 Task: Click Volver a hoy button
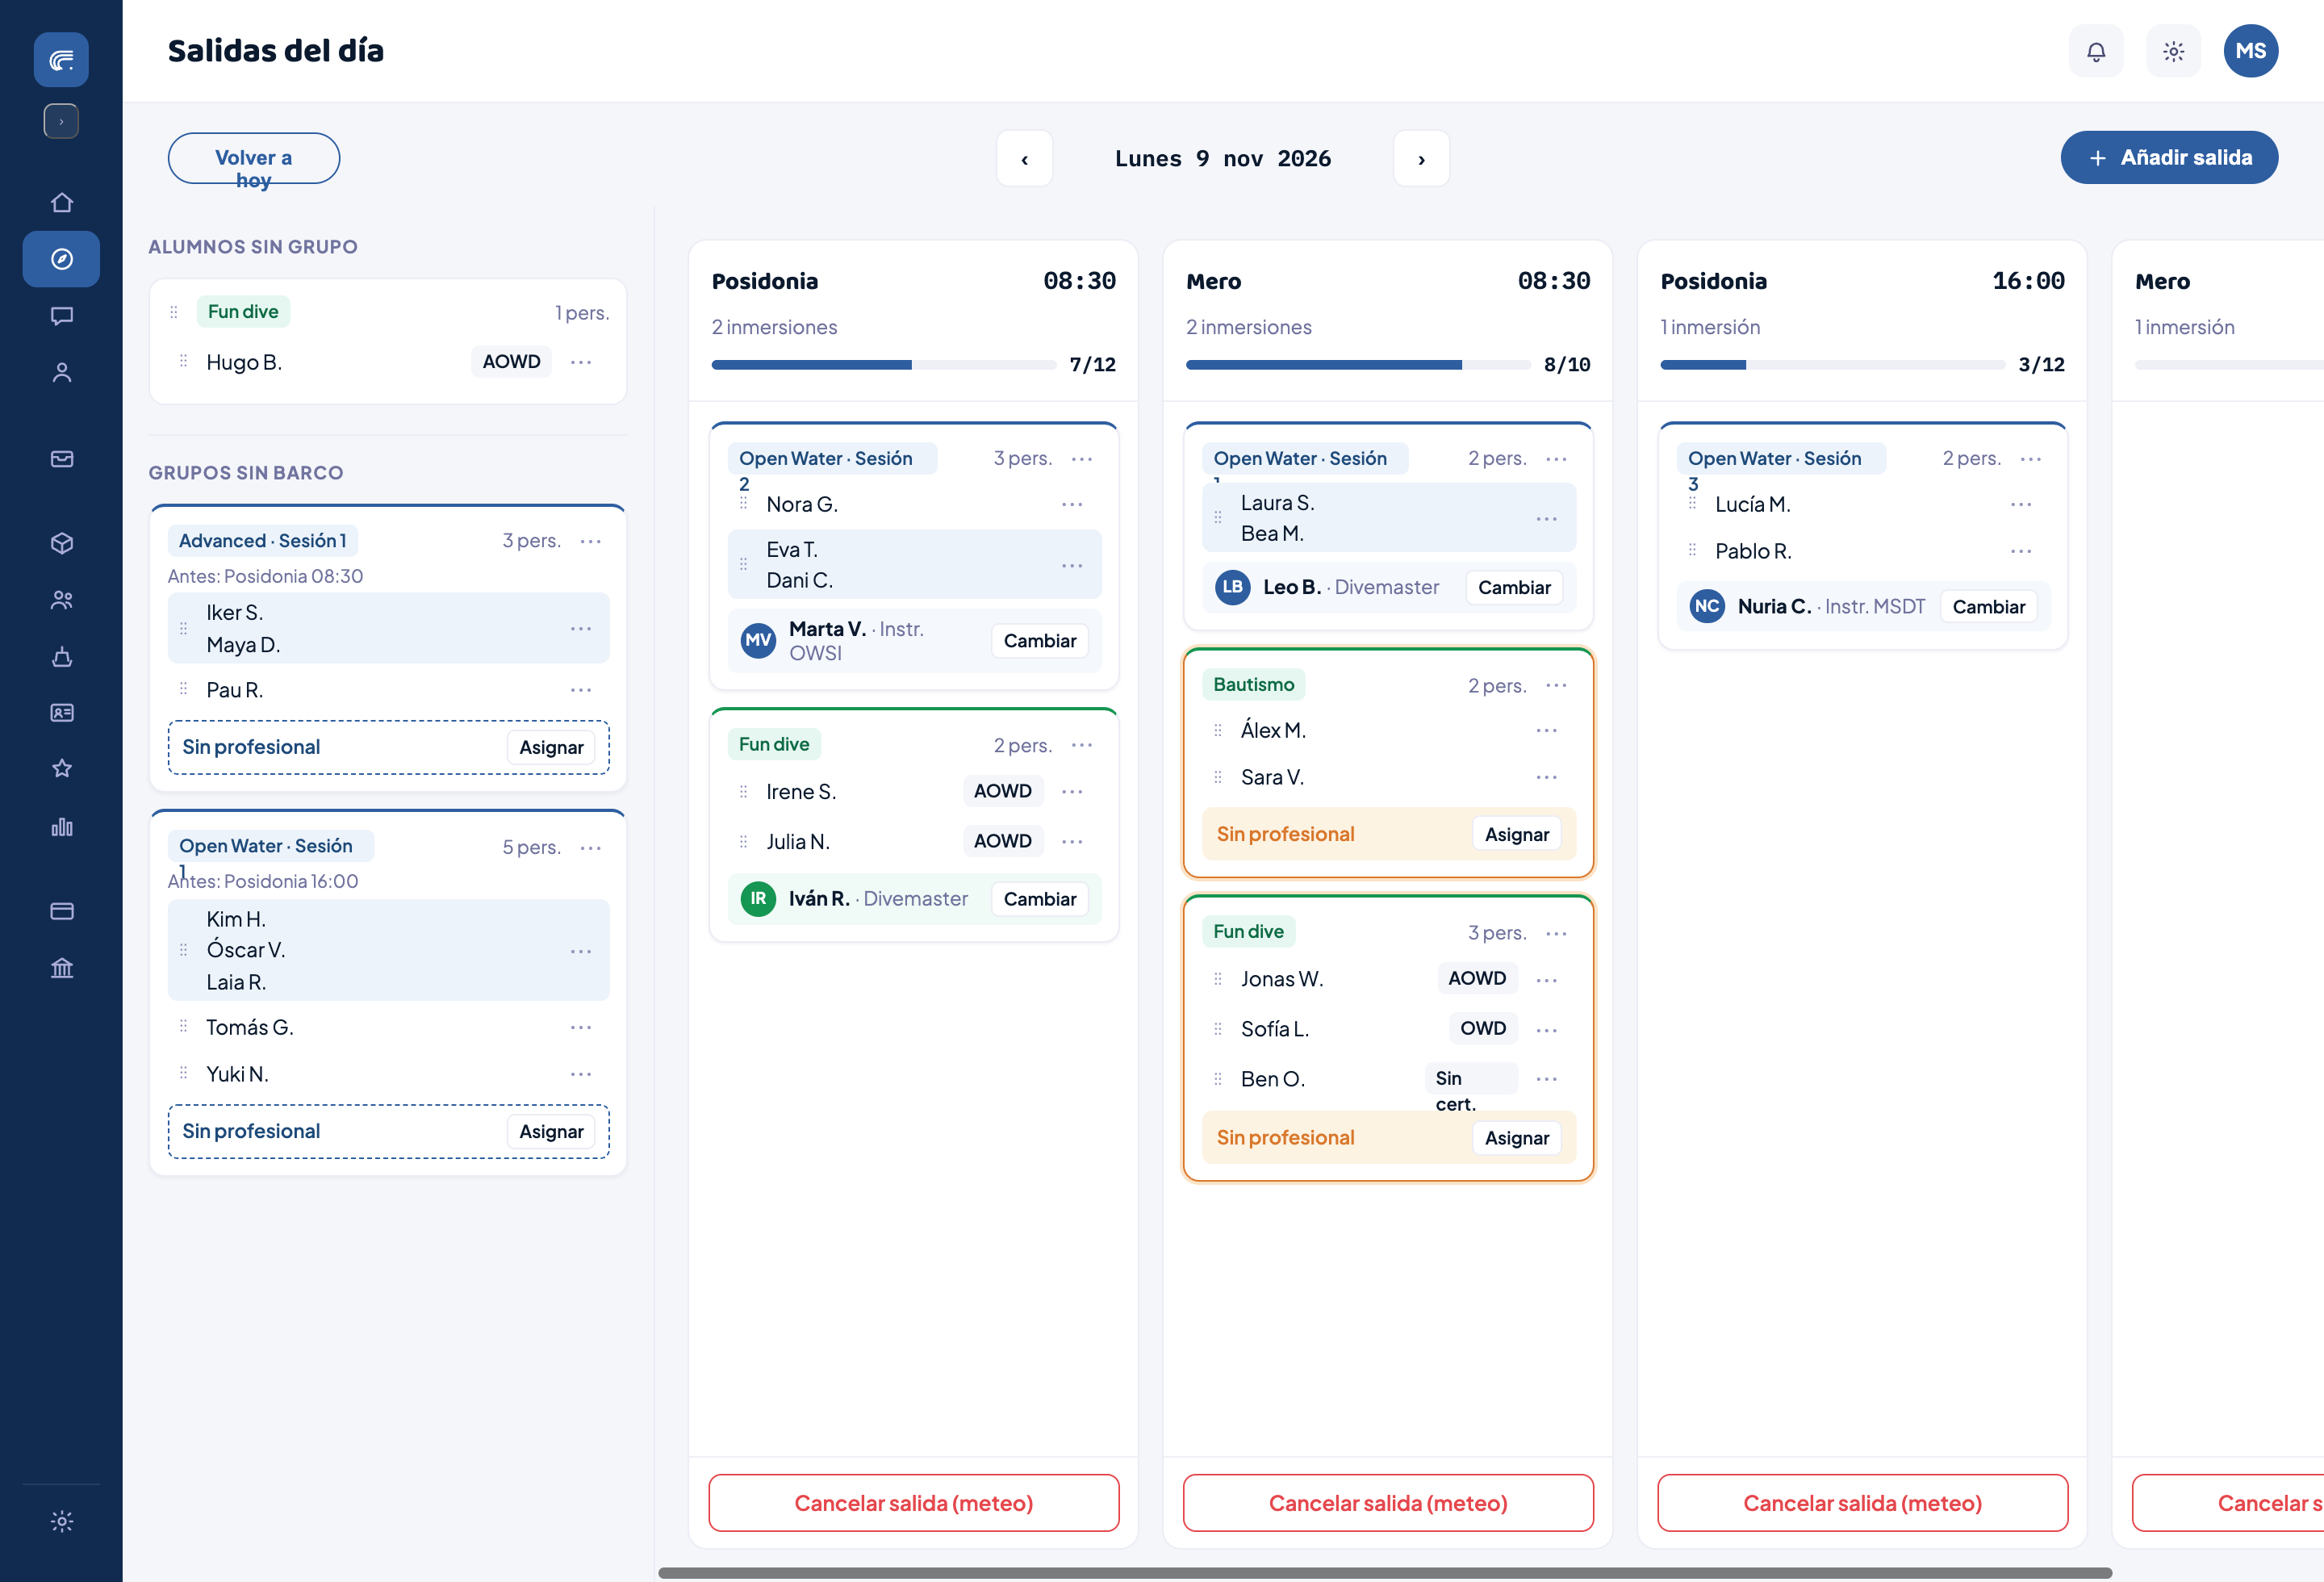point(254,158)
